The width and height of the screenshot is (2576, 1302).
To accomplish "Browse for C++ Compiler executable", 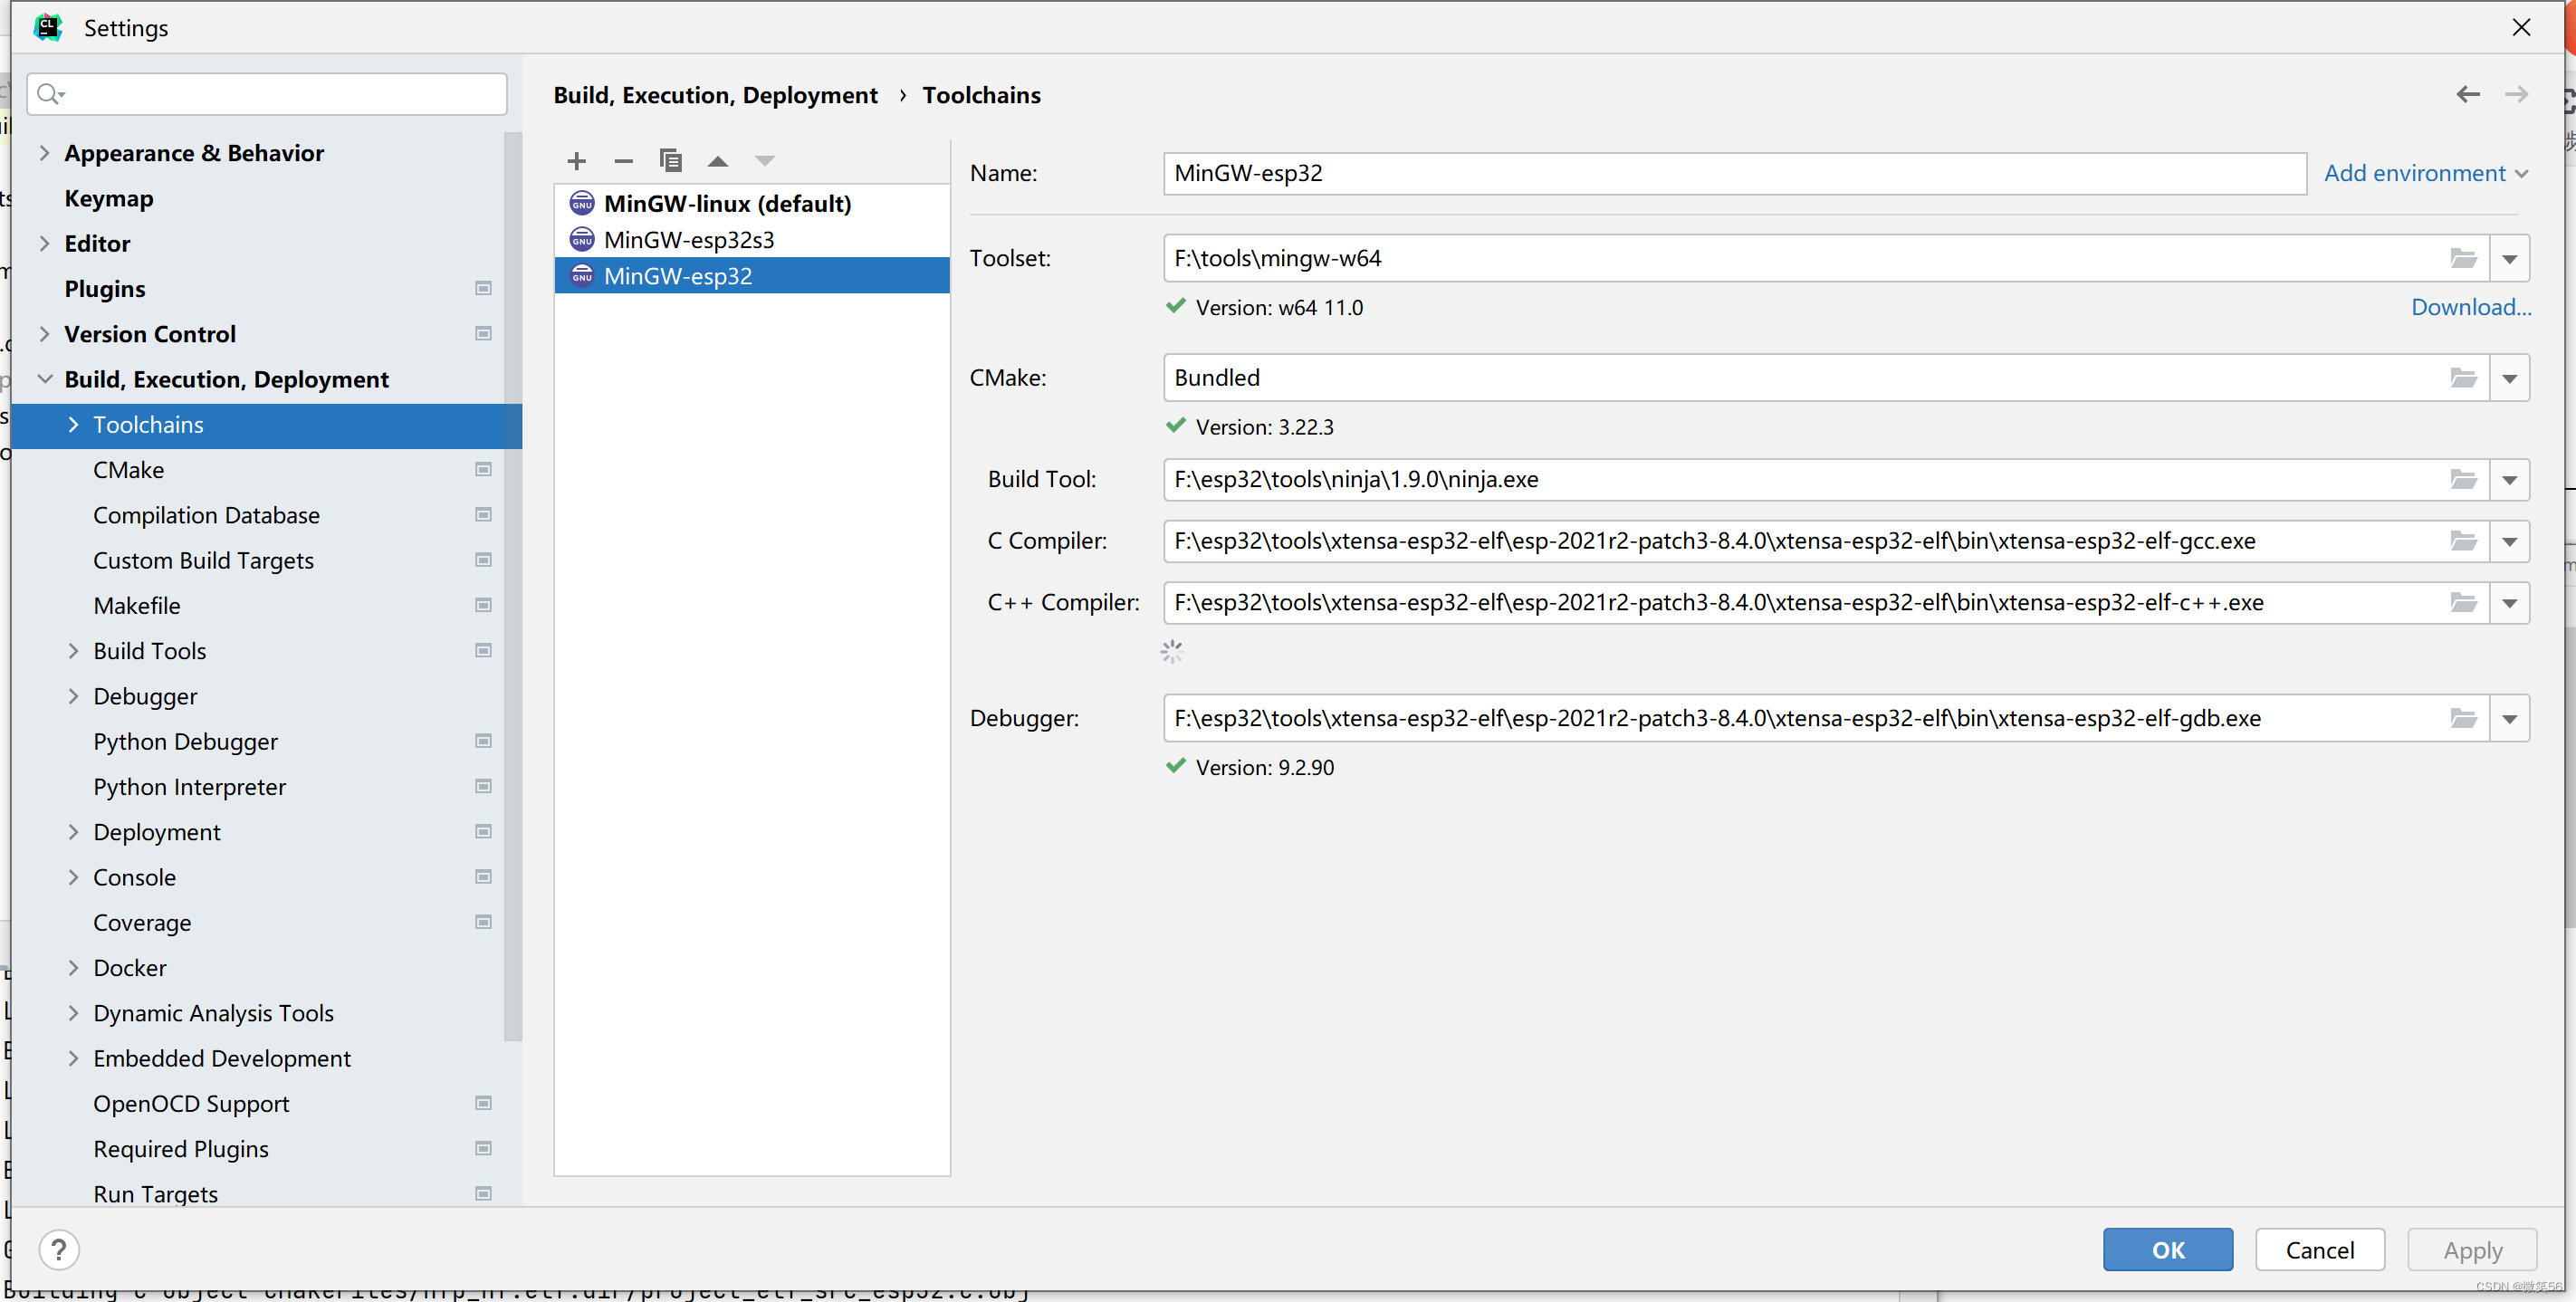I will [x=2463, y=603].
